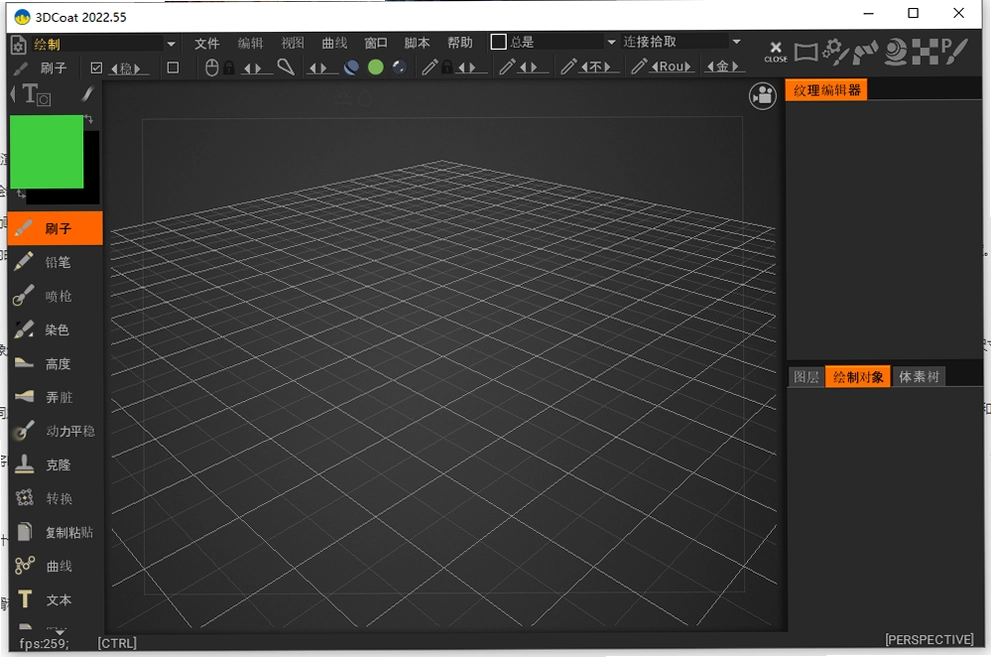Screen dimensions: 991x657
Task: Click the slider after the mouse lock
Action: pos(253,68)
